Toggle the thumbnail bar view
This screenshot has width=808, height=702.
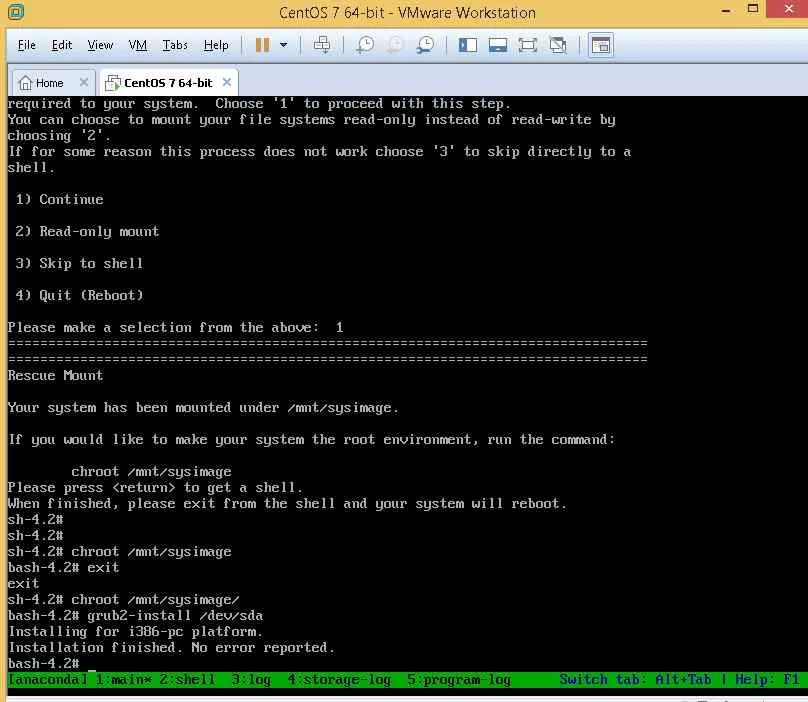(498, 45)
